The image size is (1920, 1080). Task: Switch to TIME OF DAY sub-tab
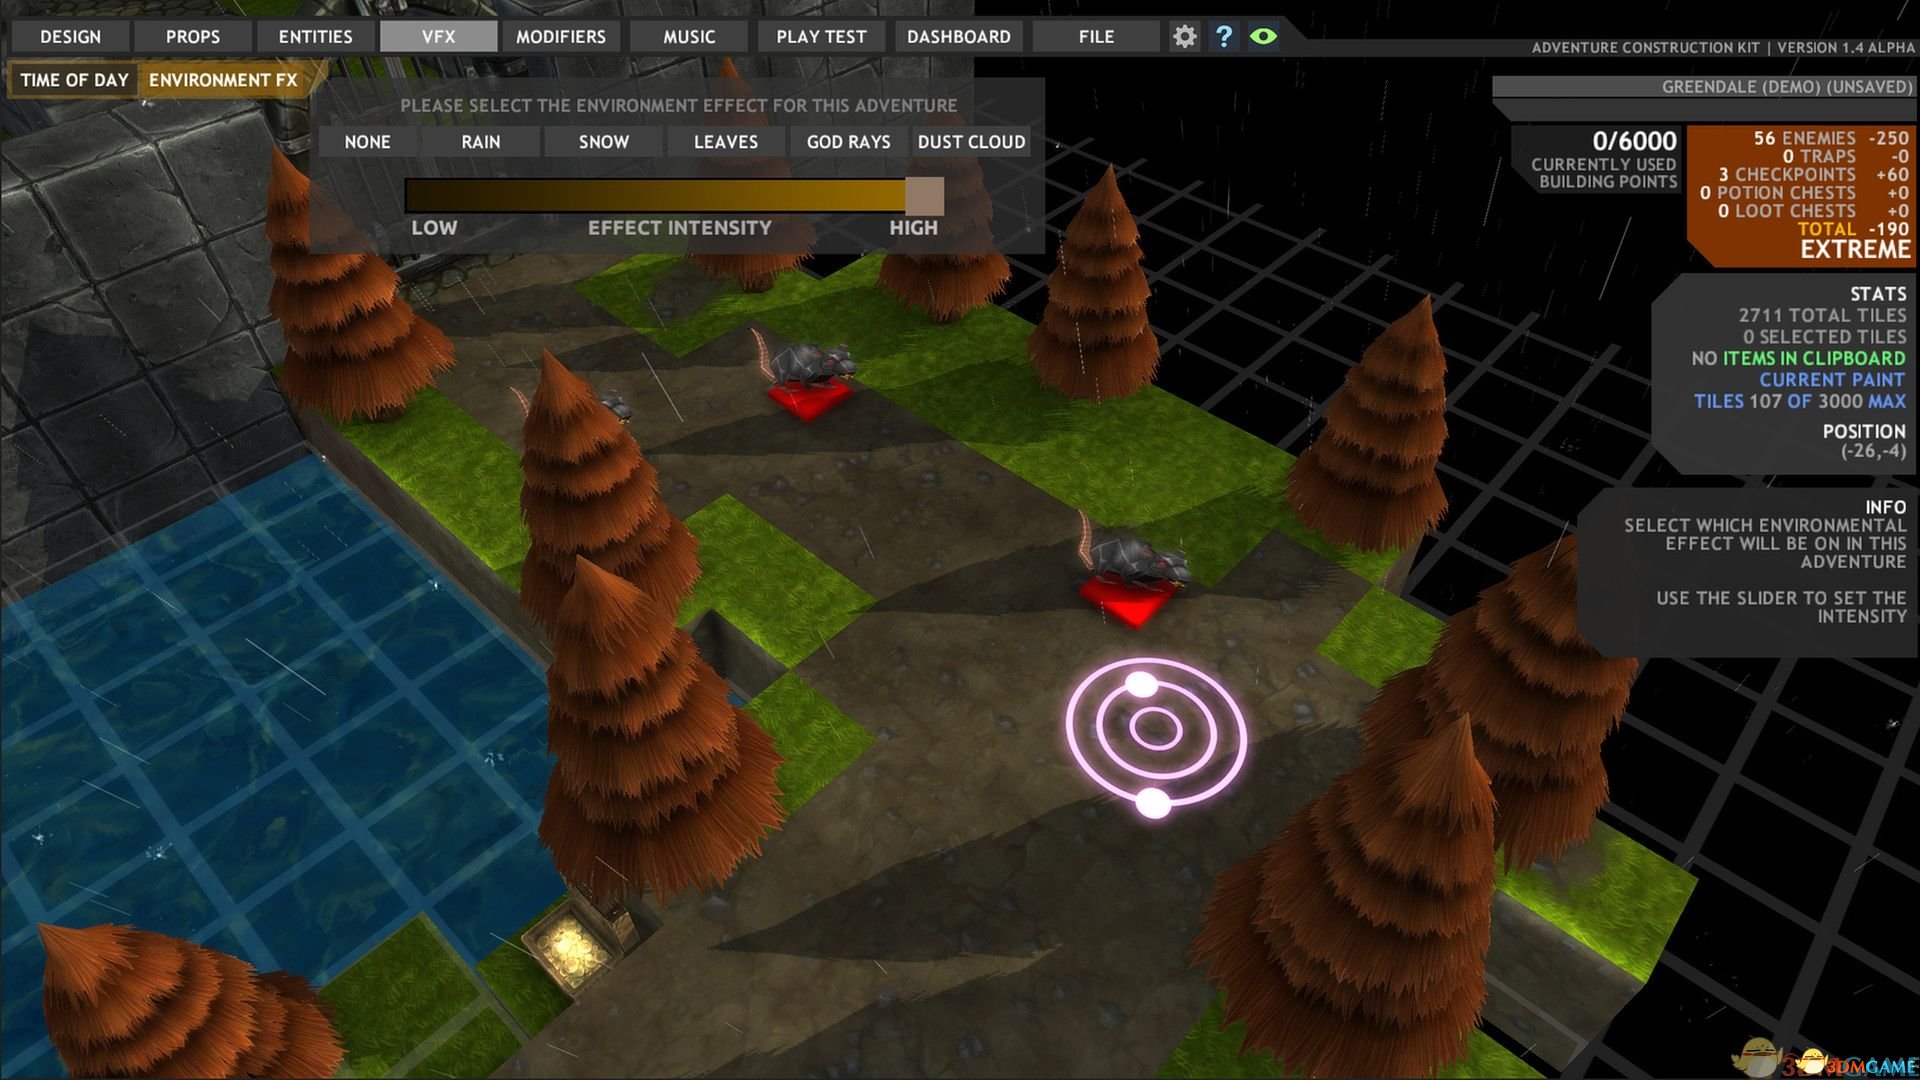click(74, 80)
